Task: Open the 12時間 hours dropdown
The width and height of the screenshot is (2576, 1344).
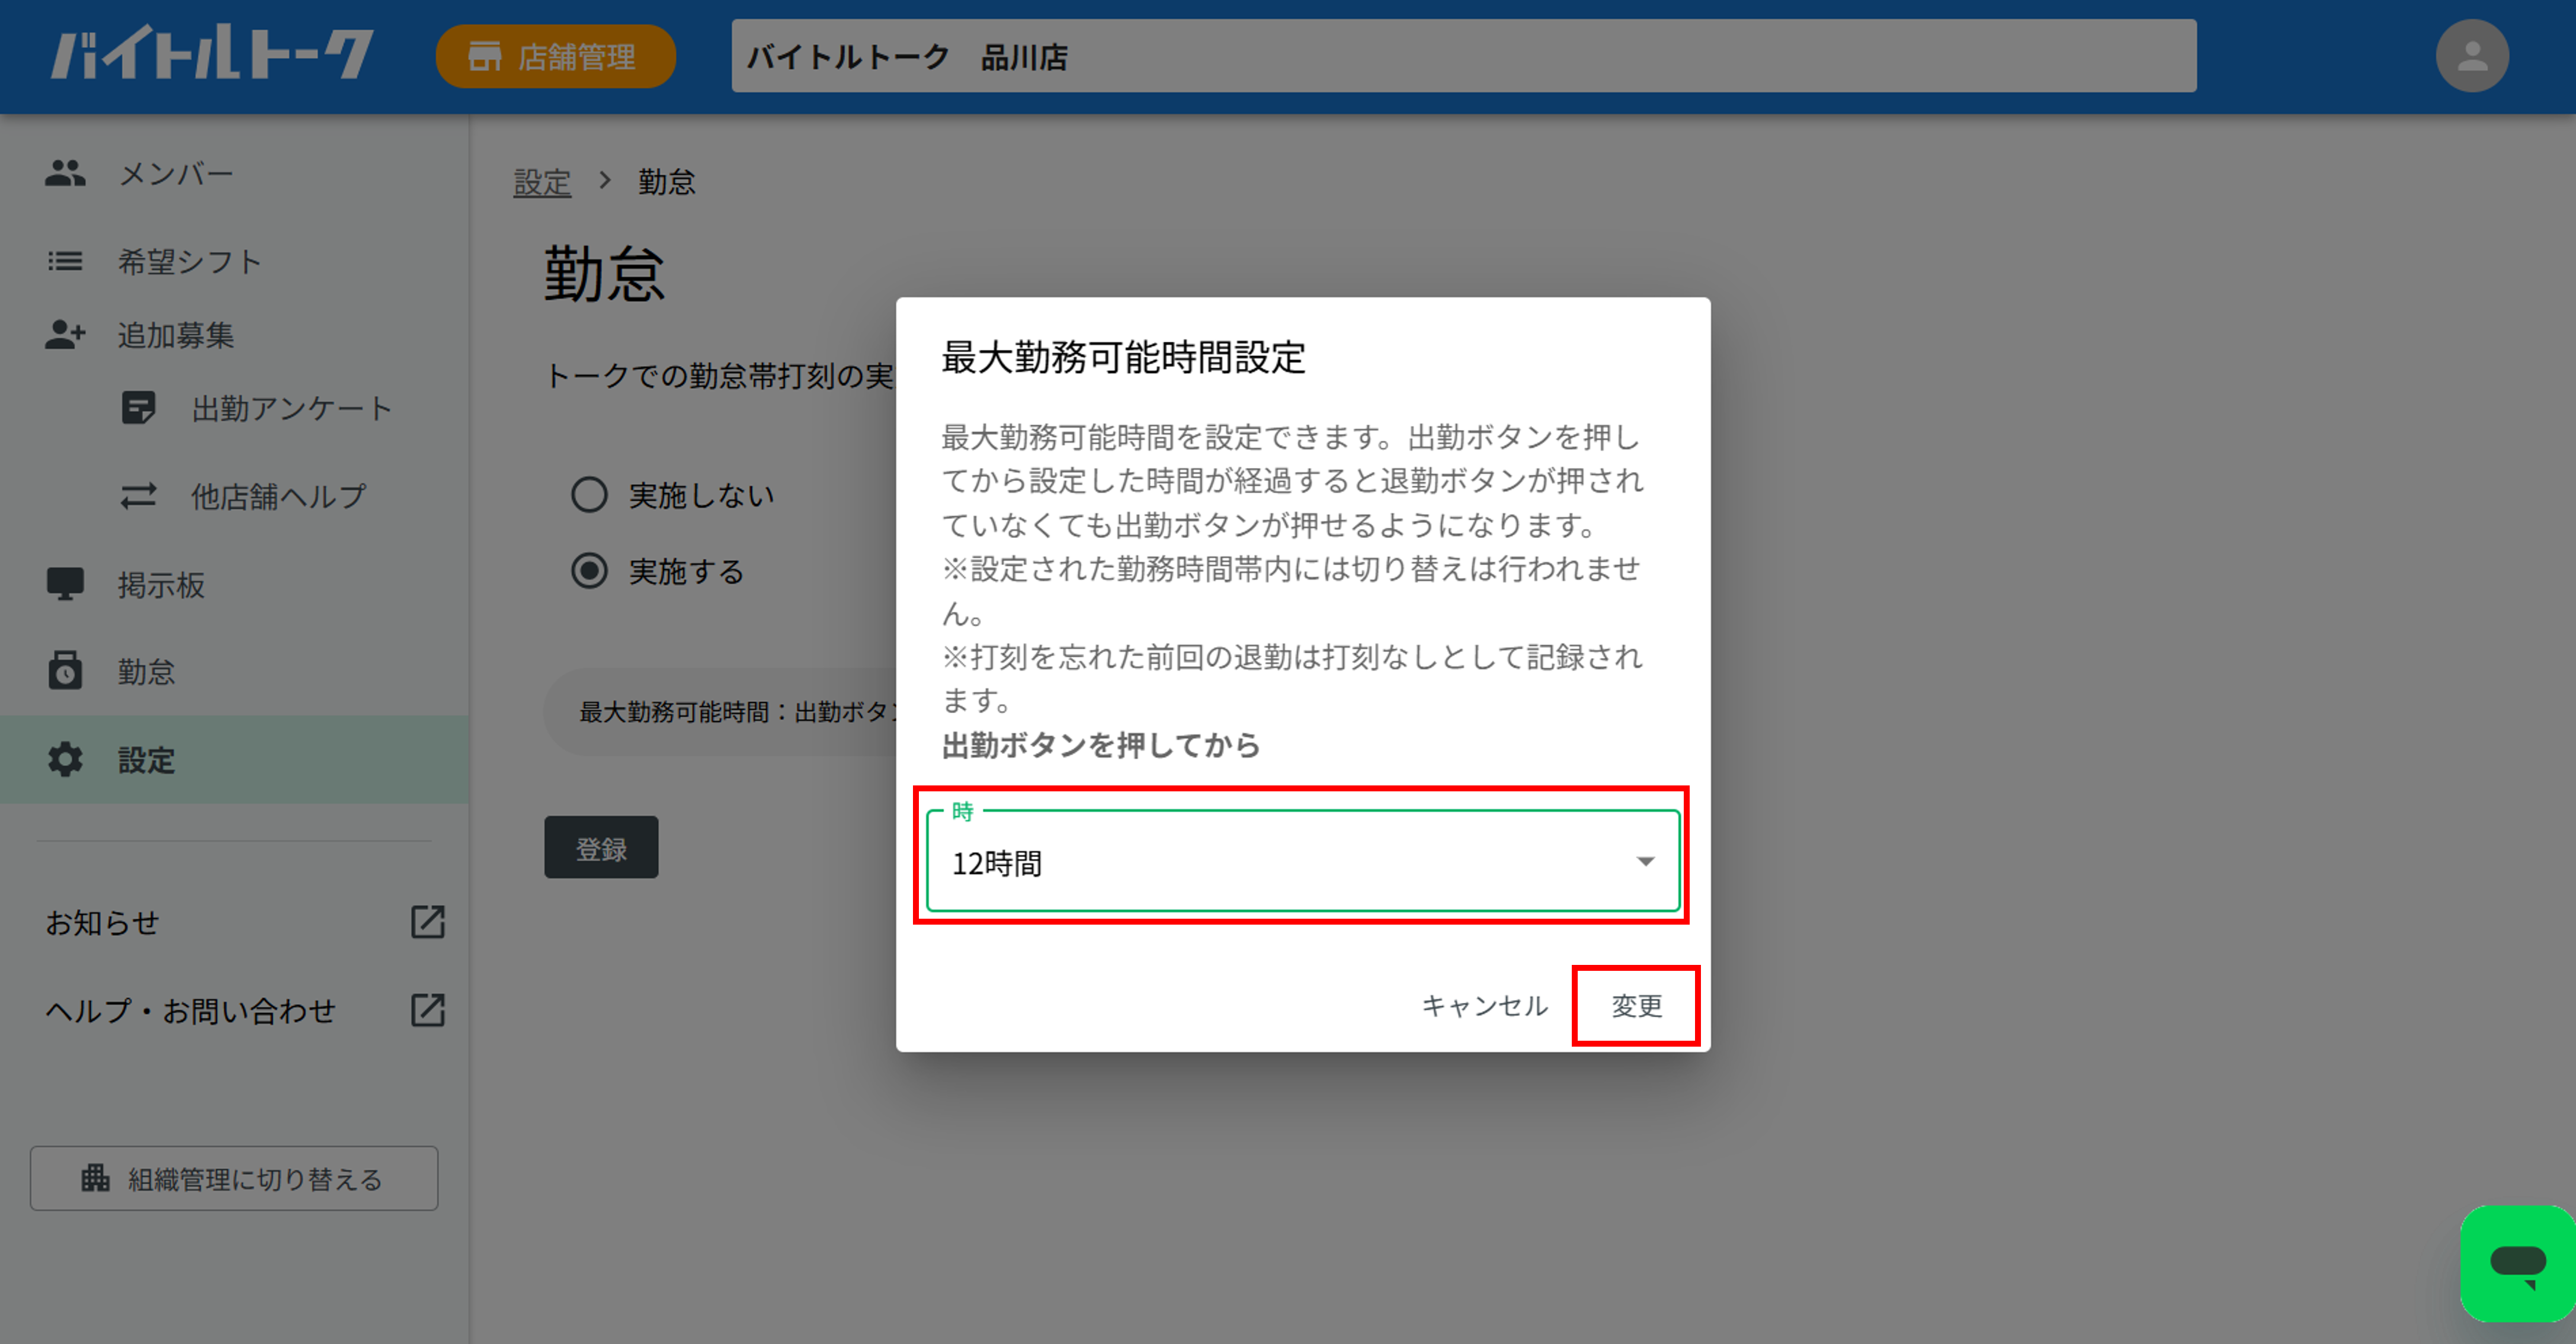Action: click(x=1302, y=862)
